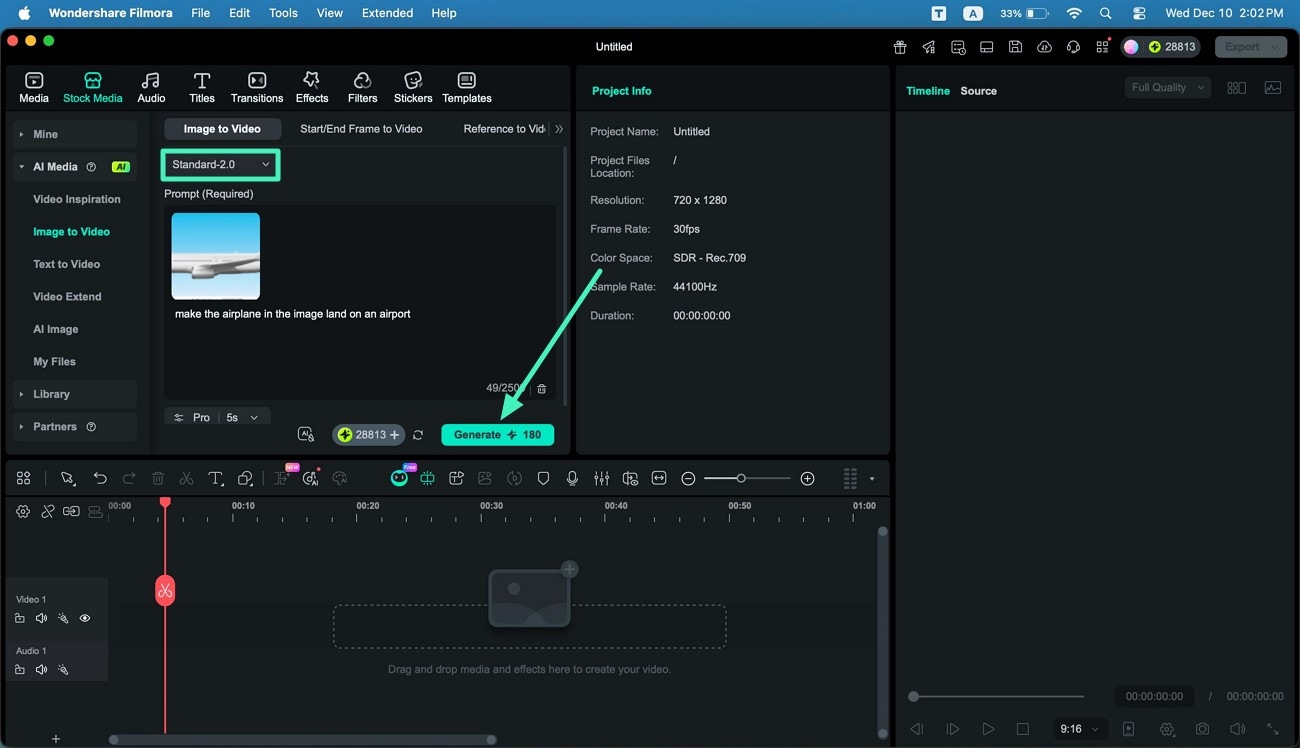Click the undo icon above the timeline
This screenshot has height=748, width=1300.
pos(100,478)
